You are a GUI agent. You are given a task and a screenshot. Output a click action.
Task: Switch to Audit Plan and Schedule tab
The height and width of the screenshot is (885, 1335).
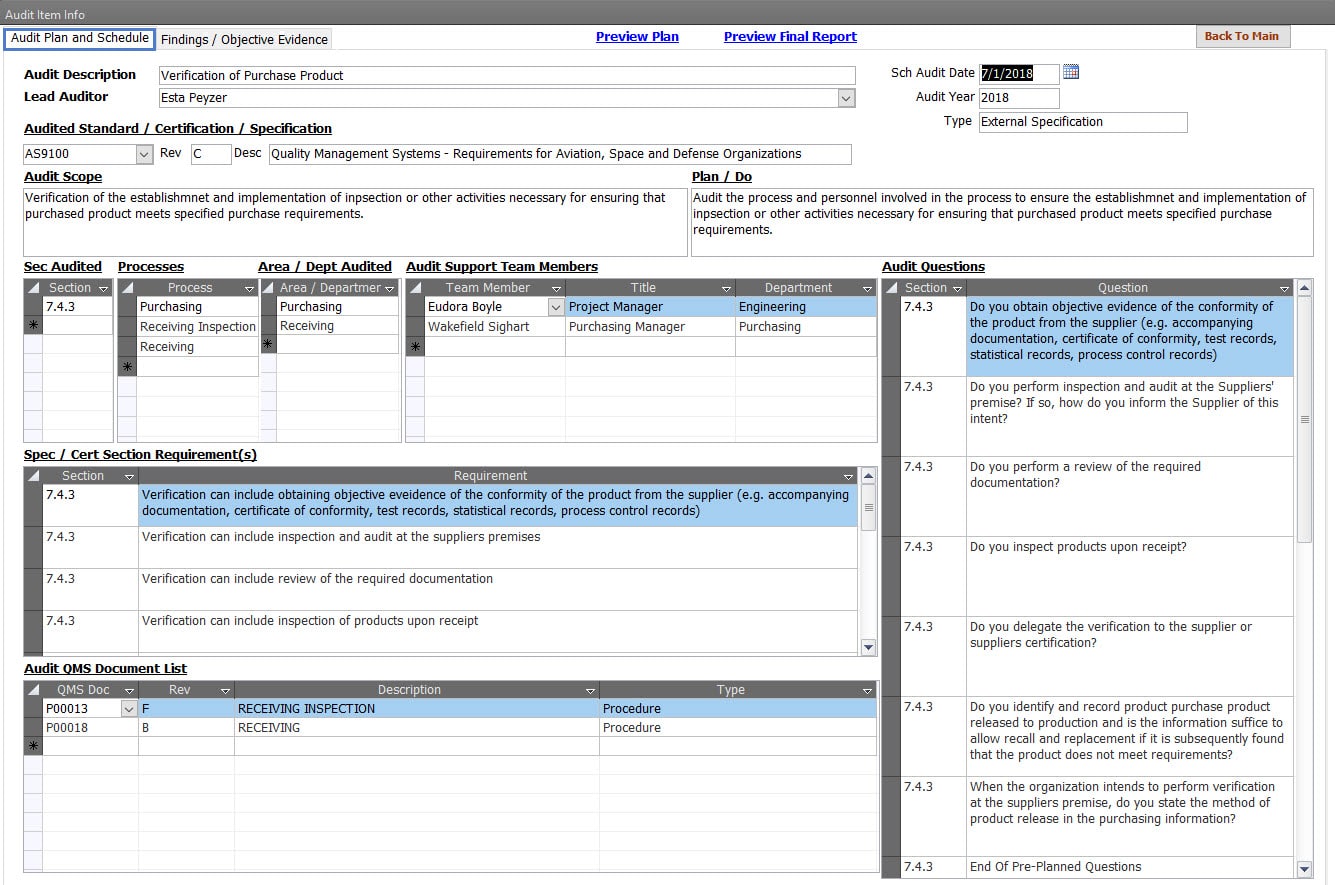coord(80,38)
